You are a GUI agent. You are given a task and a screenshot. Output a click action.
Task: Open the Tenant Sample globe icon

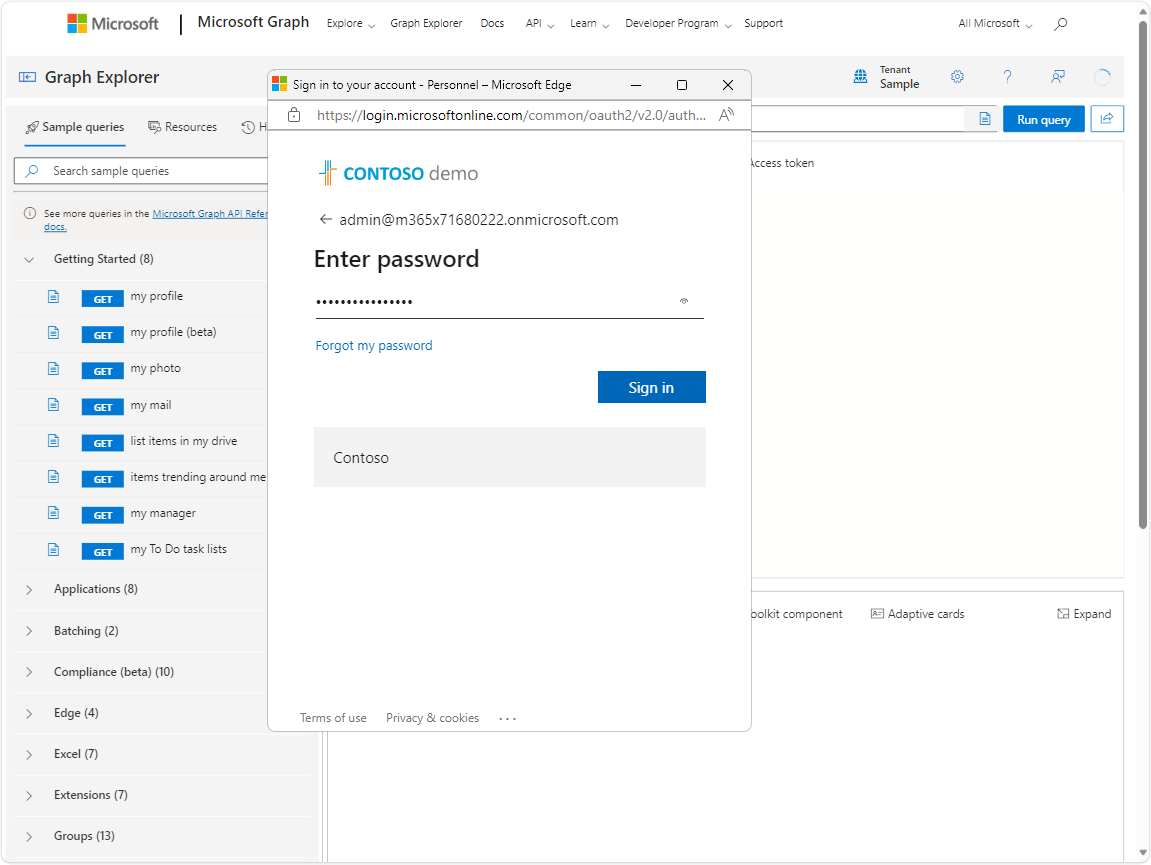coord(860,76)
